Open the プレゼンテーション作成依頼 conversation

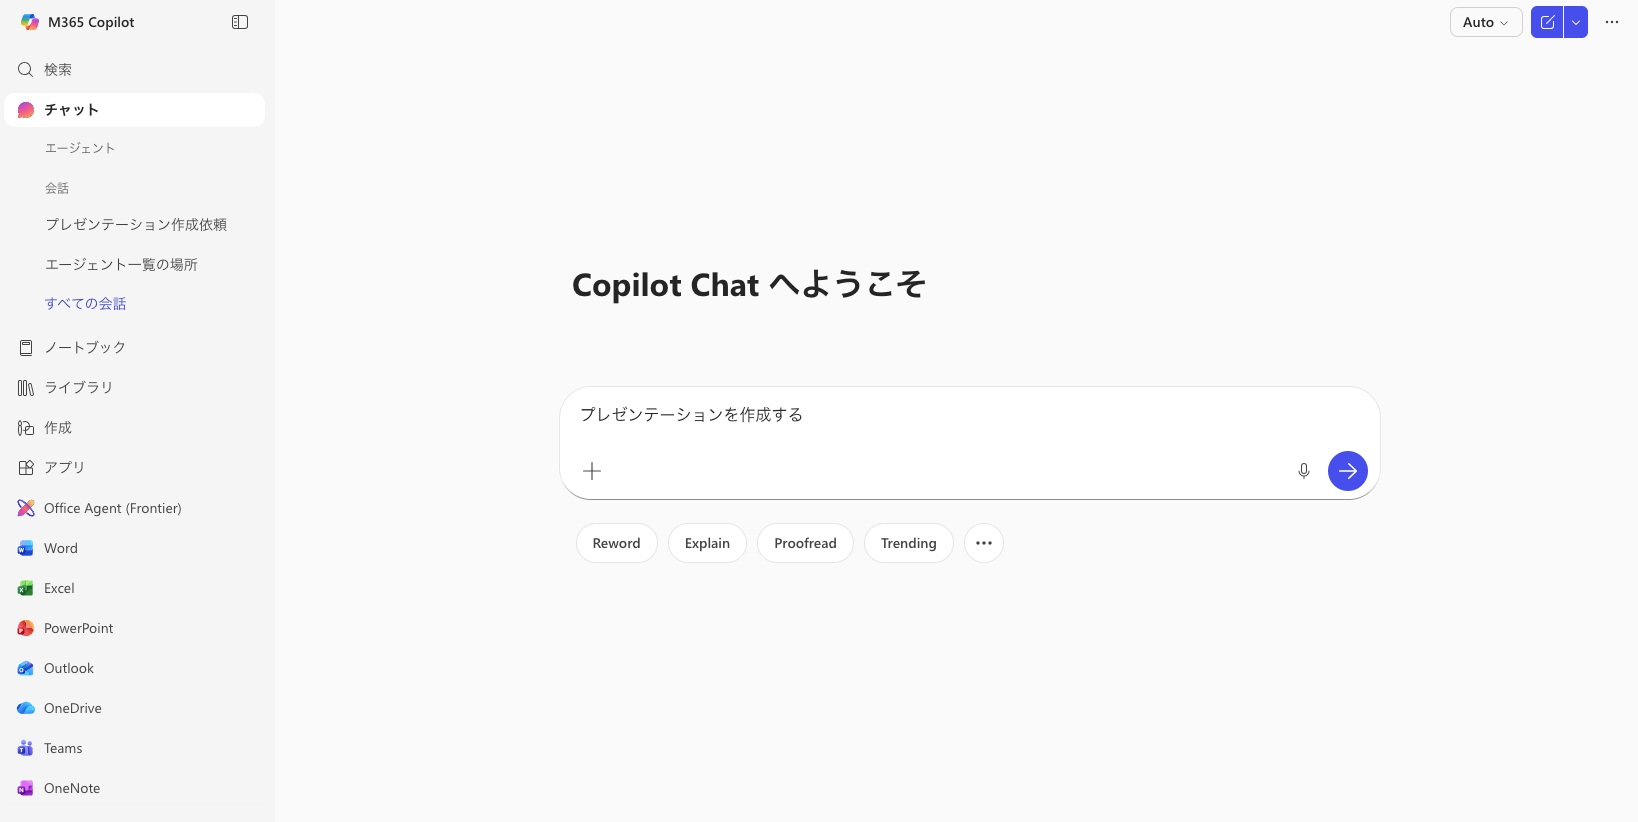136,225
